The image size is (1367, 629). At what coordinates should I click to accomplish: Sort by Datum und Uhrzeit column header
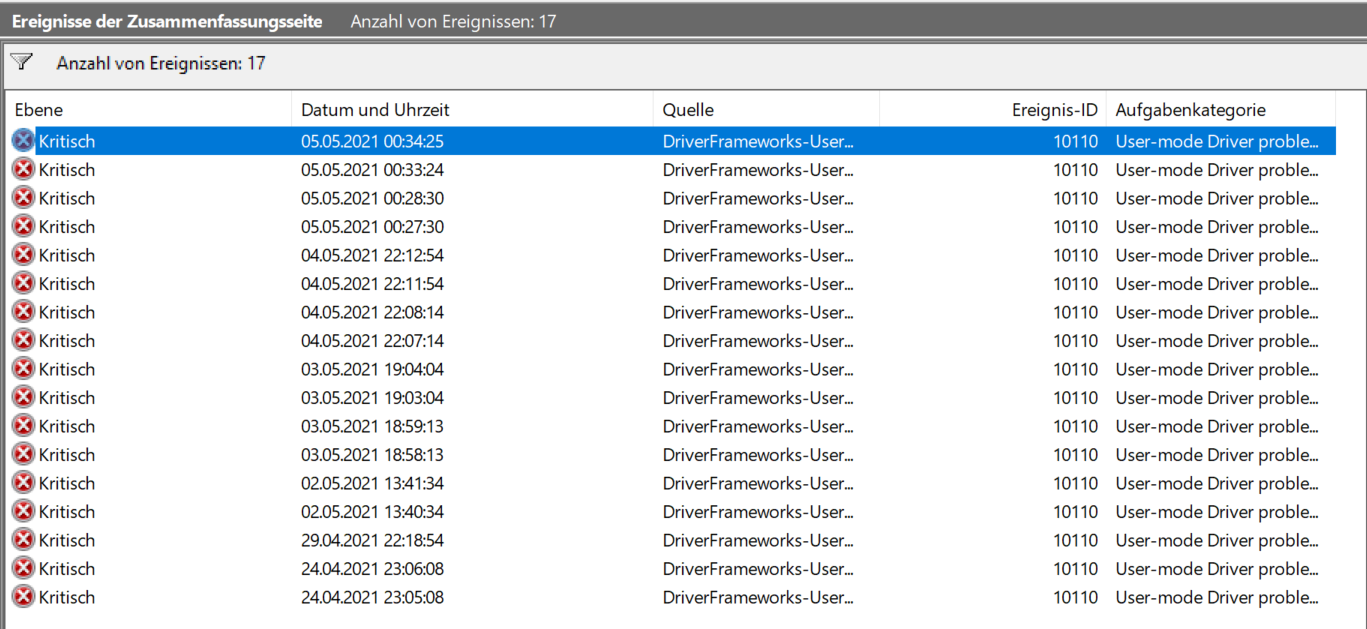472,110
